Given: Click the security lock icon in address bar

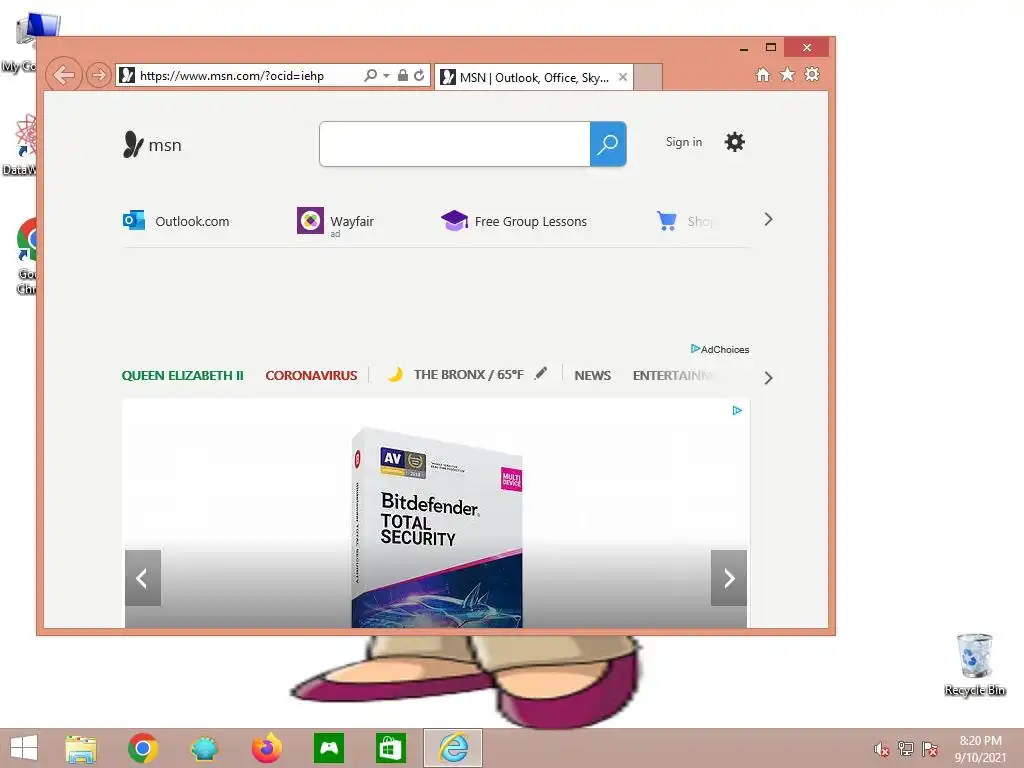Looking at the screenshot, I should [403, 75].
